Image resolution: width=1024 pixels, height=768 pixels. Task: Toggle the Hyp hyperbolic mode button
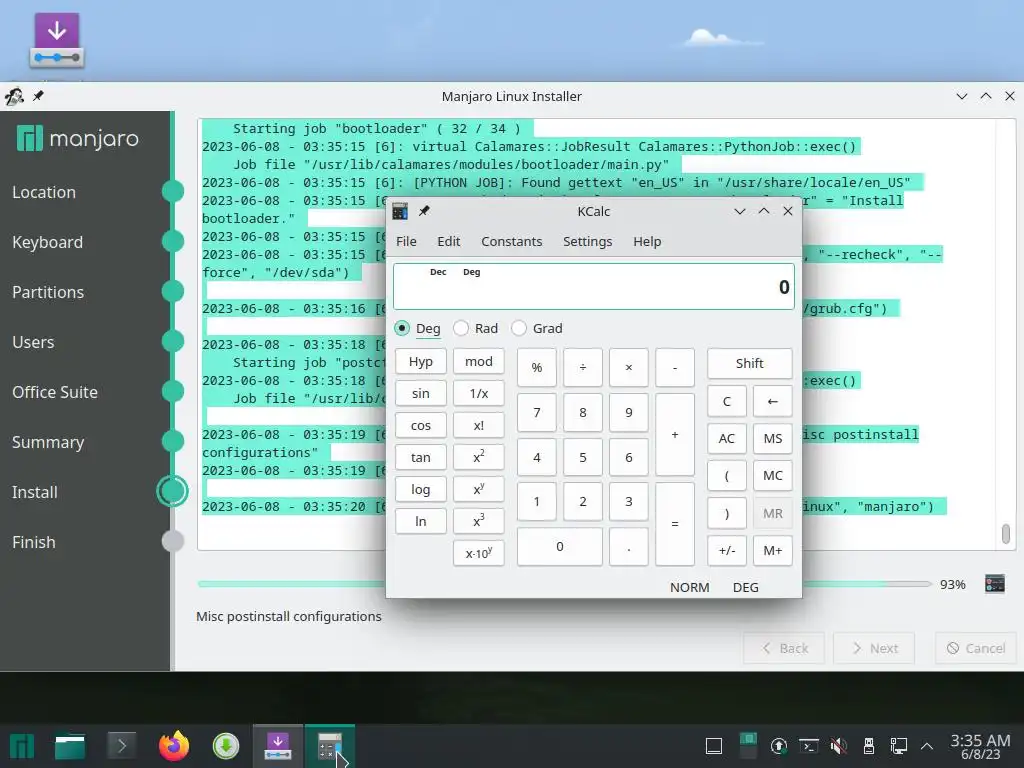421,361
